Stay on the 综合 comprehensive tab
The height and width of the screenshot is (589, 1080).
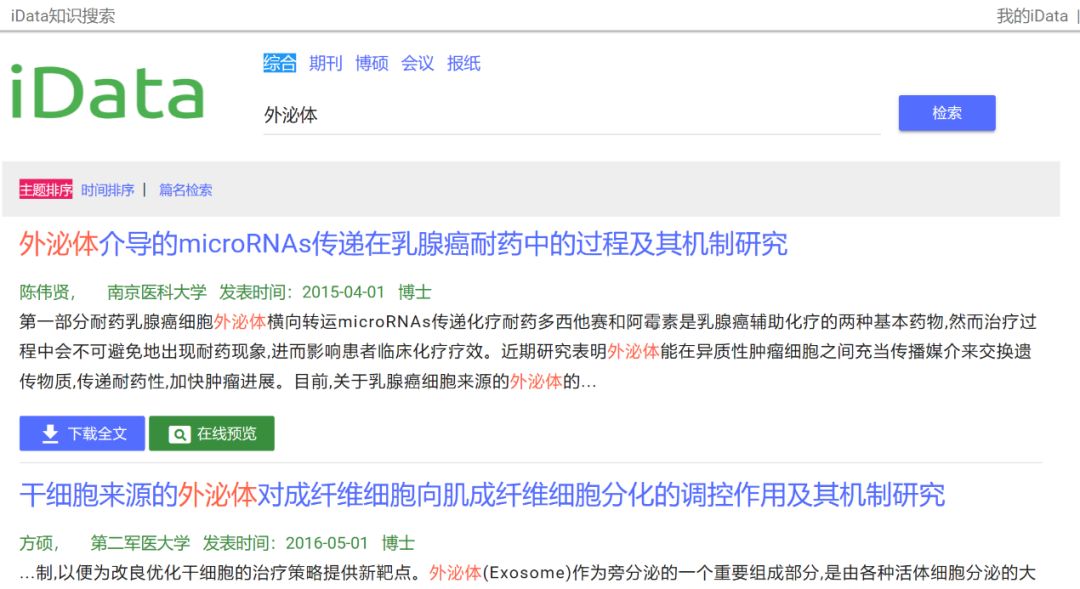click(x=279, y=63)
